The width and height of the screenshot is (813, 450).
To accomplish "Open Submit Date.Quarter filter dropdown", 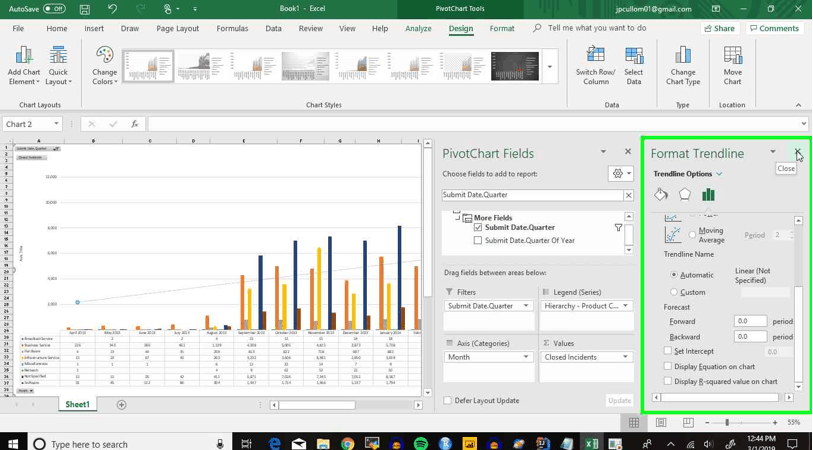I will 526,306.
